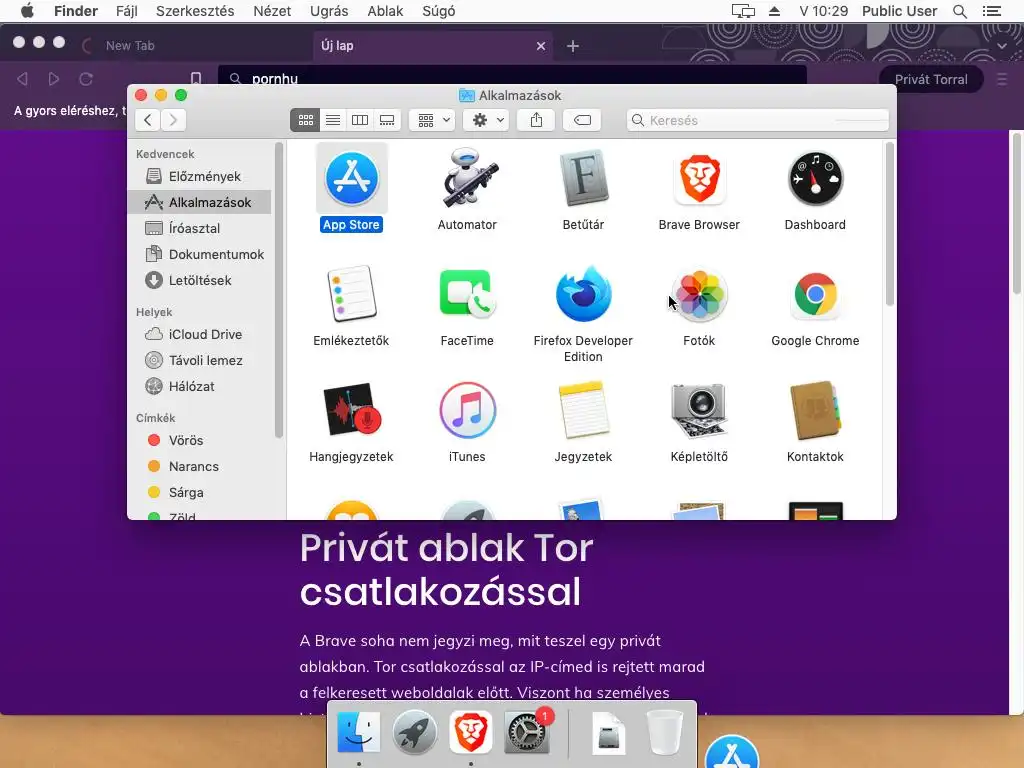Open Alkalmazások in Finder sidebar
The height and width of the screenshot is (768, 1024).
coord(200,202)
